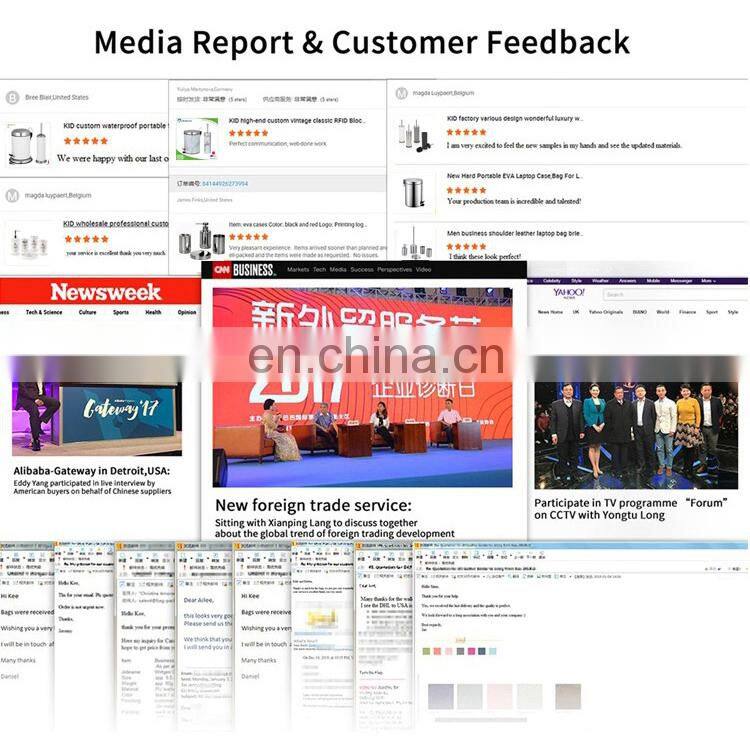Go to Perspectives in CNN Business navigation
The width and height of the screenshot is (750, 744).
coord(394,269)
